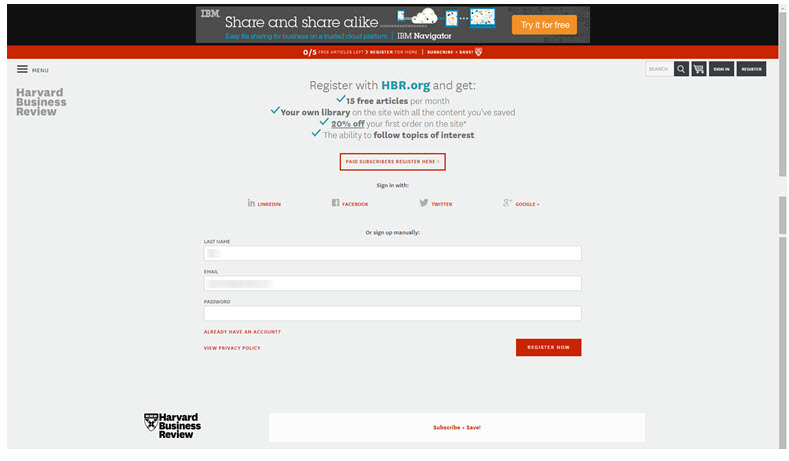The height and width of the screenshot is (461, 789).
Task: Open Already Have an Account link
Action: [242, 332]
